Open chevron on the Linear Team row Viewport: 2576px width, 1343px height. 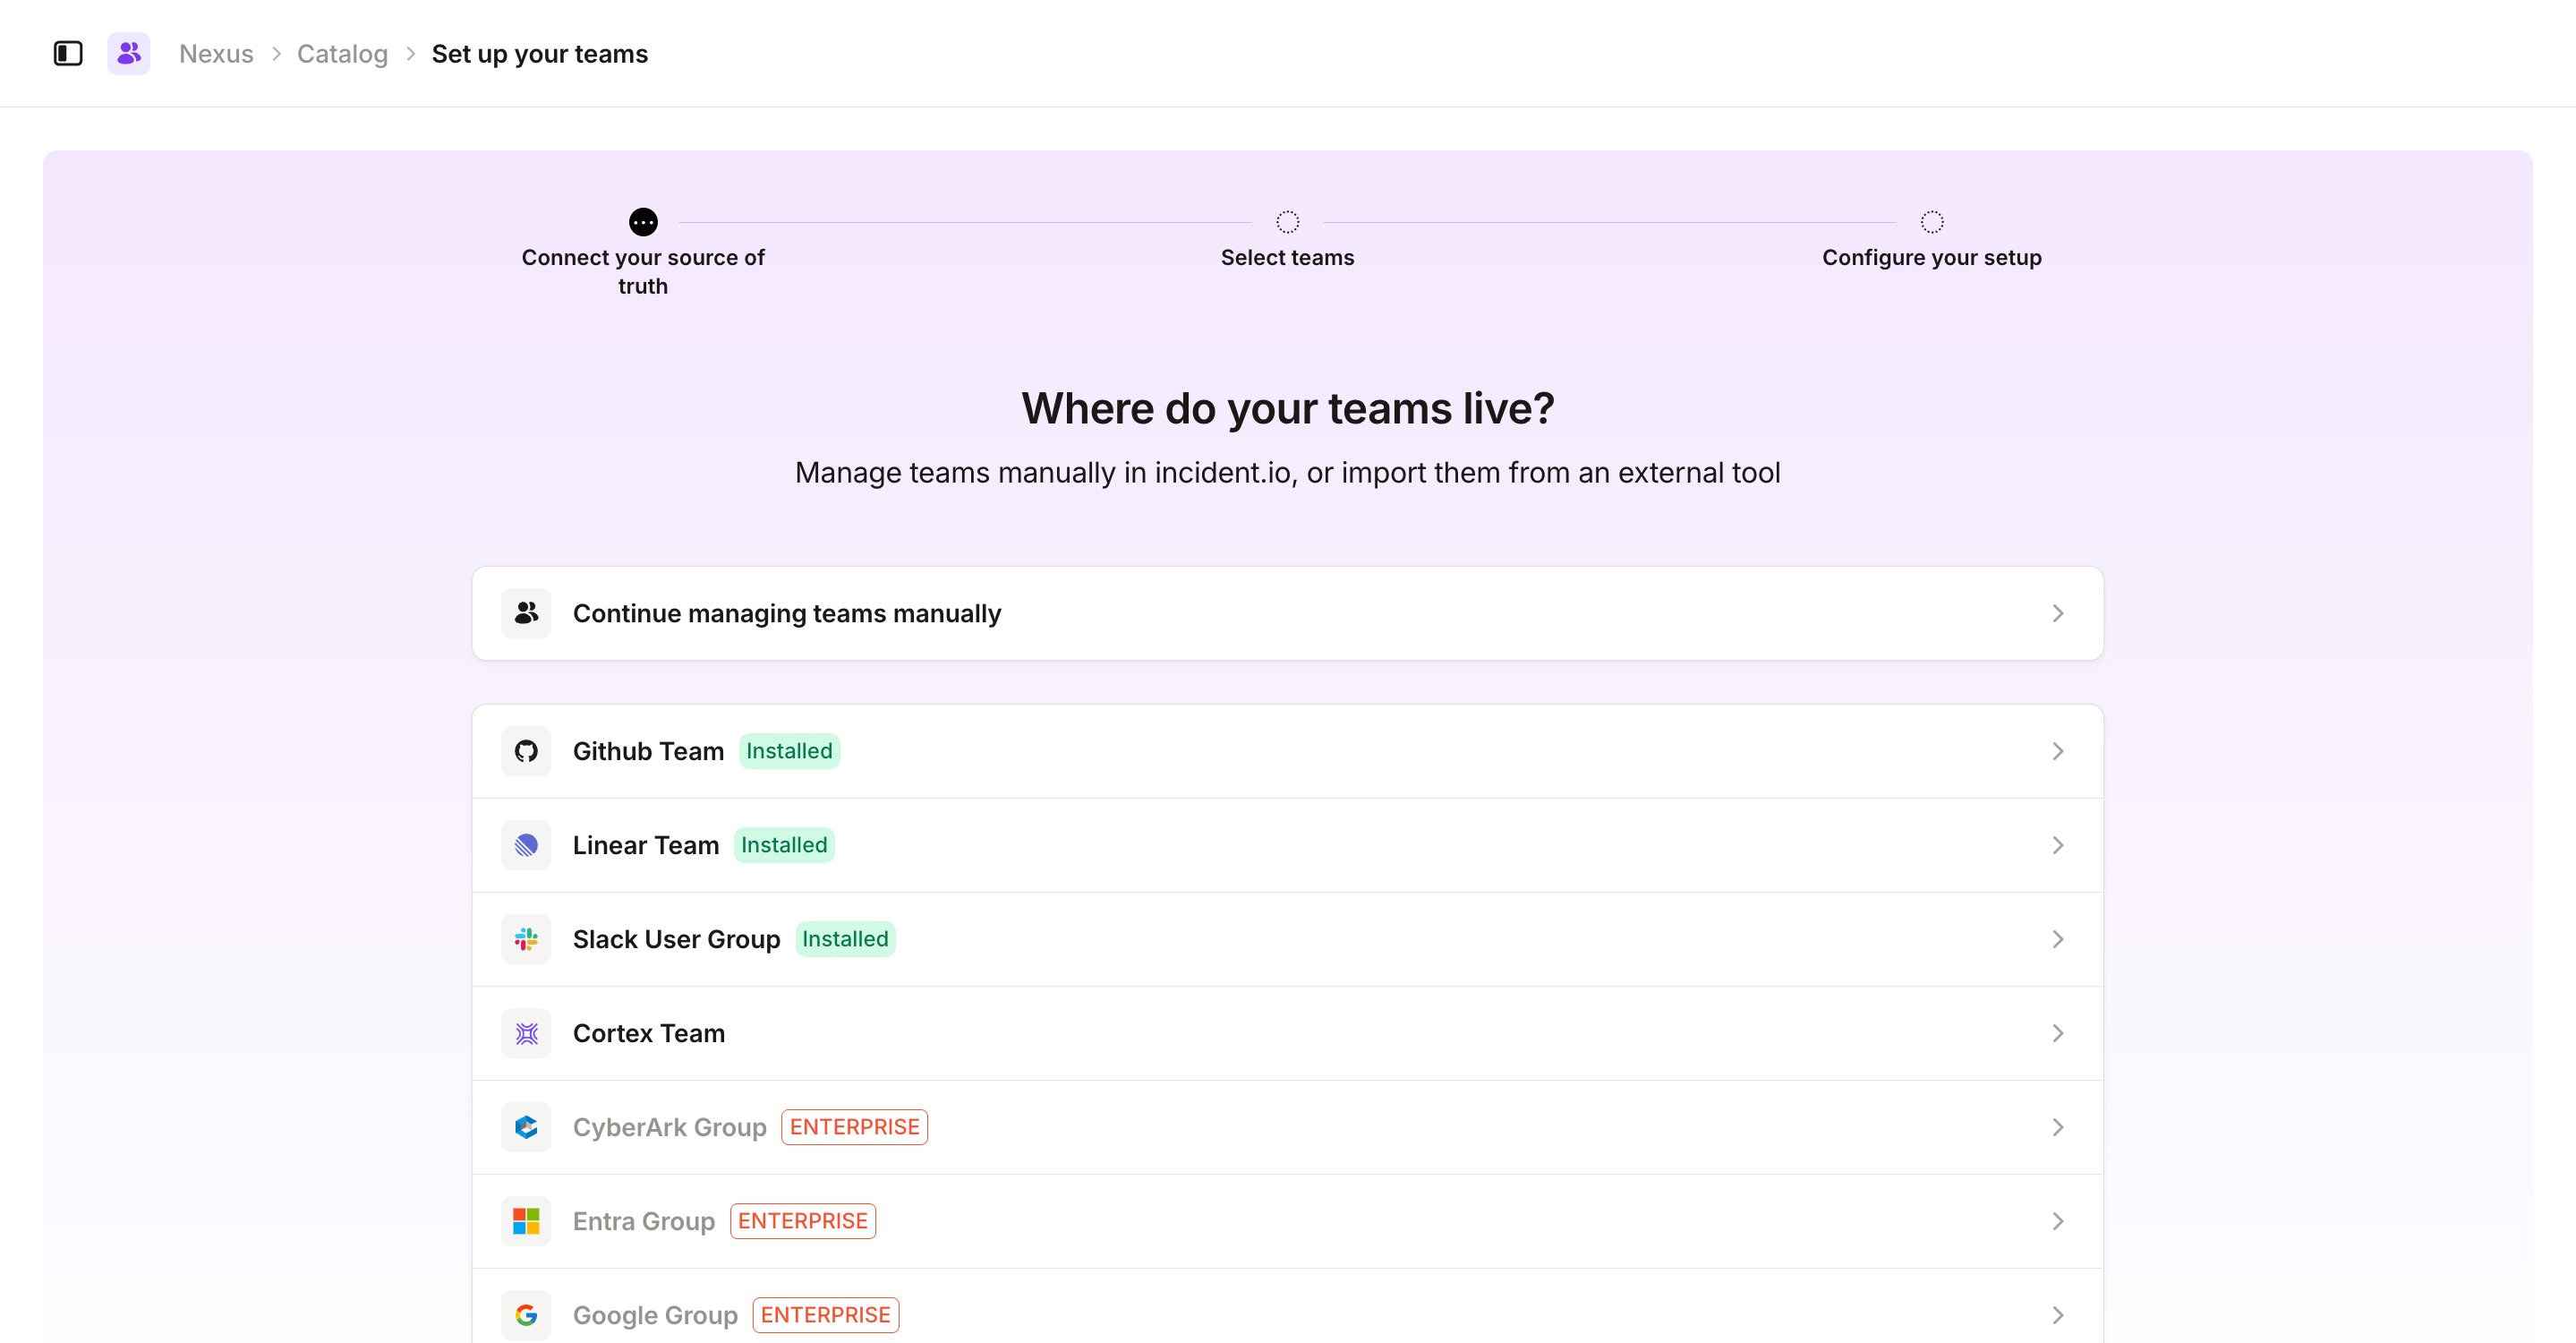coord(2058,845)
